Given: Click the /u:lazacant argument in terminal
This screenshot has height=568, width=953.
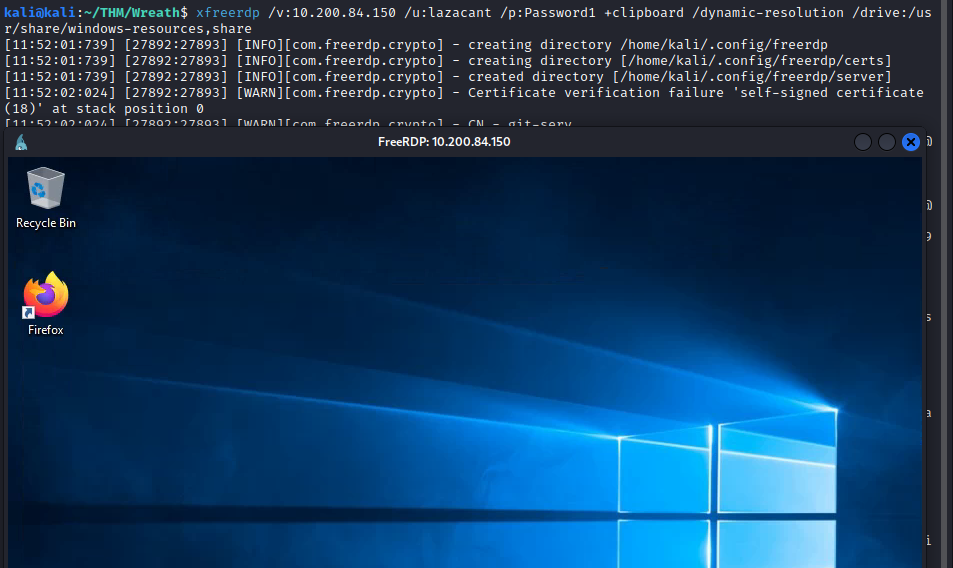Looking at the screenshot, I should pos(447,13).
